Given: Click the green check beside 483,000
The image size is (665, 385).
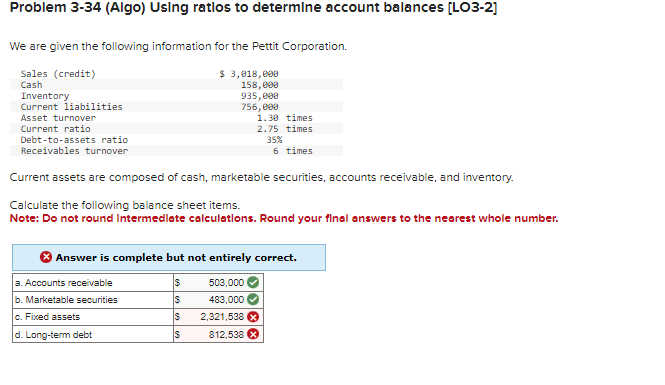Looking at the screenshot, I should (x=253, y=300).
